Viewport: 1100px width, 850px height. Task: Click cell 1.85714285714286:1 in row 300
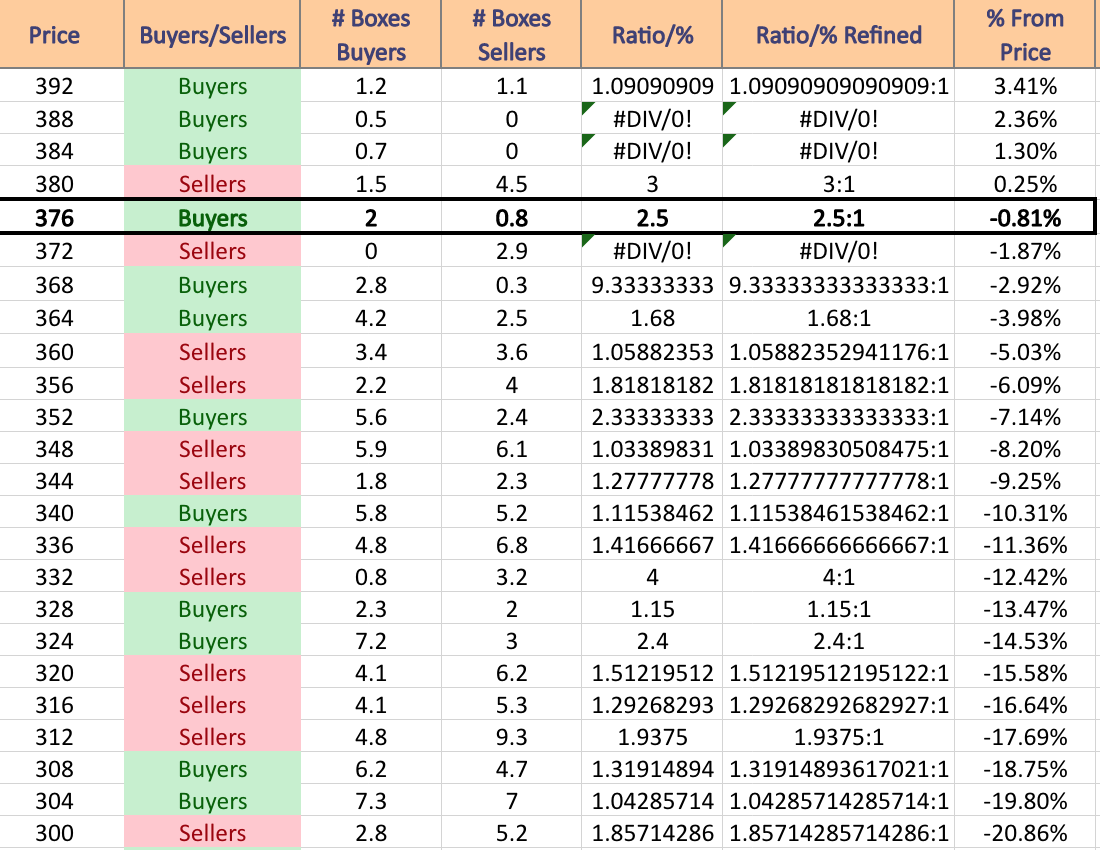point(838,833)
